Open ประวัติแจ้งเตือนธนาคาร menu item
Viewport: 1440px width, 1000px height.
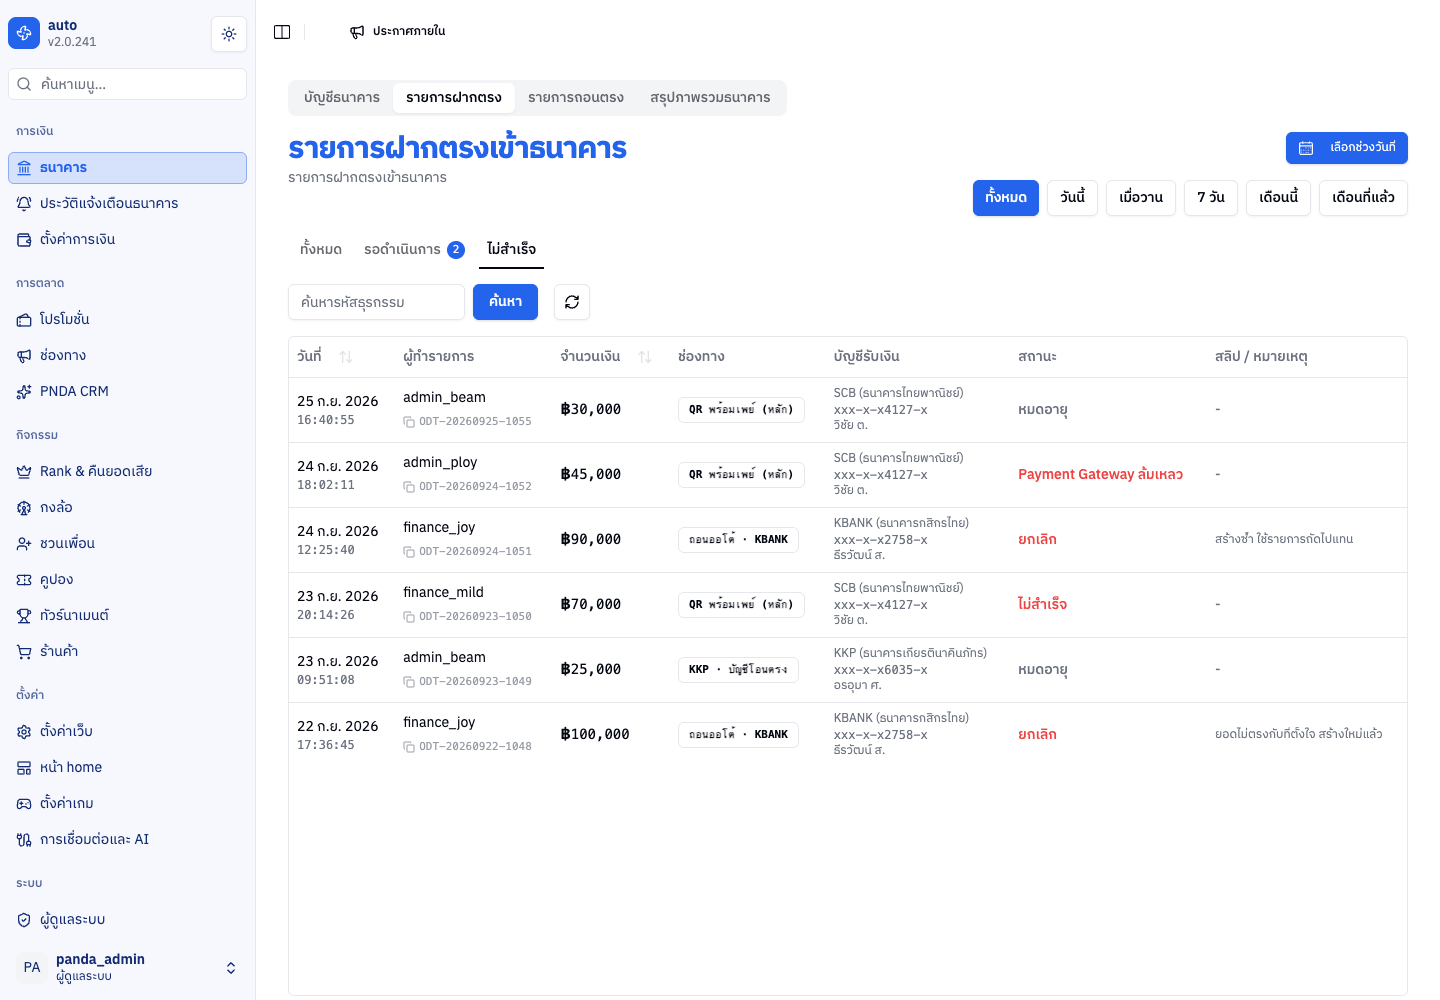pos(127,204)
